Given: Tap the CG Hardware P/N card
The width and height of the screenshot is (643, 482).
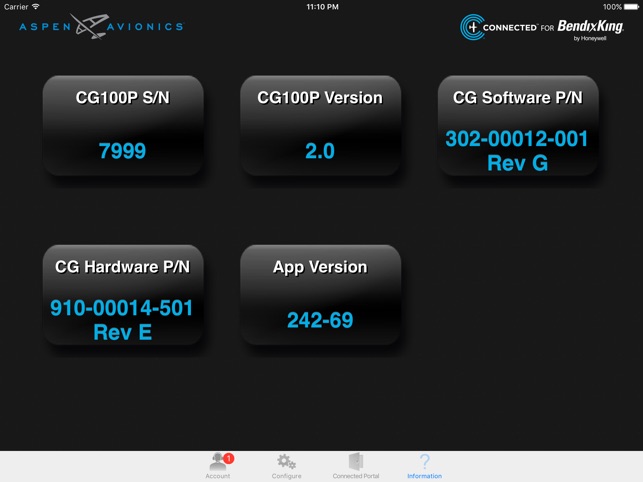Looking at the screenshot, I should (123, 295).
